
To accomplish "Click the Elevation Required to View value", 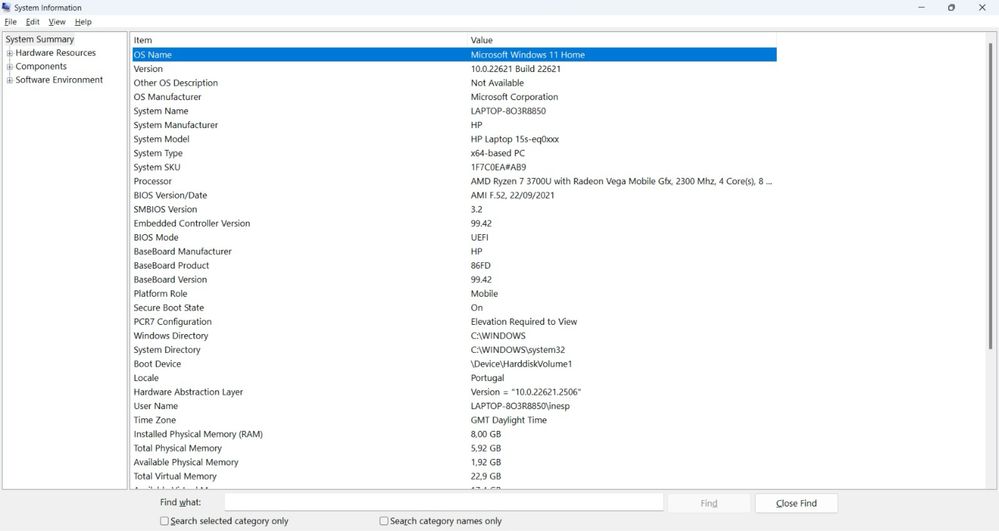I will 524,321.
